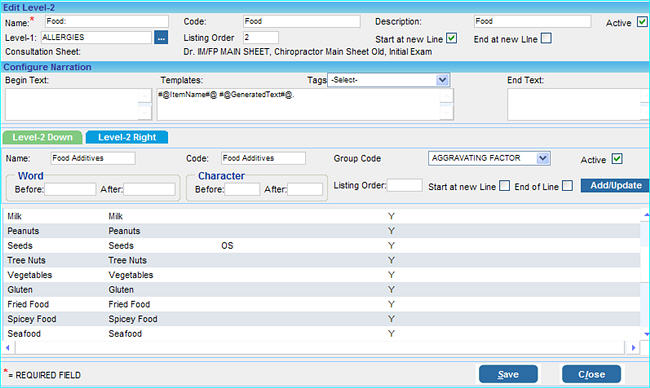Viewport: 650px width, 388px height.
Task: Select the Vegetables row name
Action: (29, 275)
